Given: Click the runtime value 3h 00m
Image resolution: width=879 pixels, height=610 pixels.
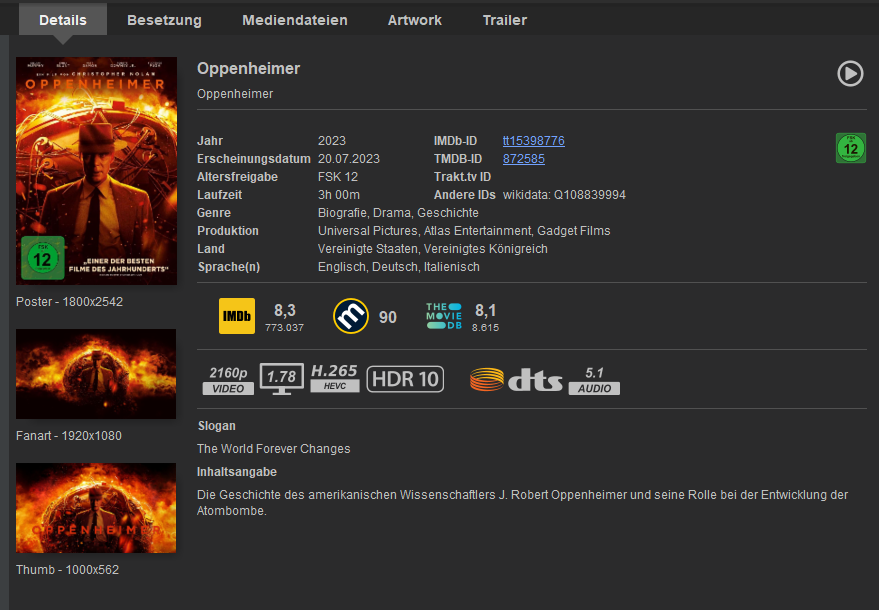Looking at the screenshot, I should point(339,195).
